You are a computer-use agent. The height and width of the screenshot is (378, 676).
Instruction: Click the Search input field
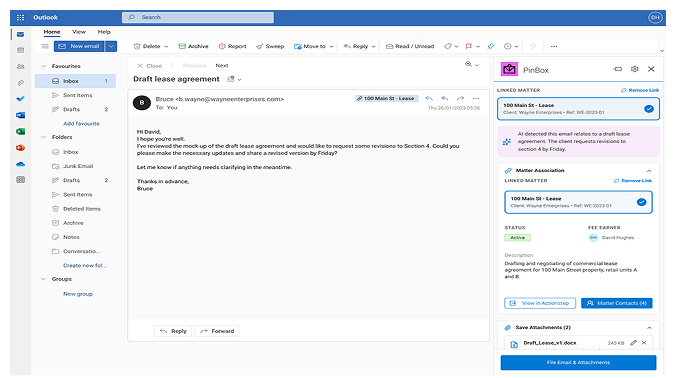[x=198, y=17]
